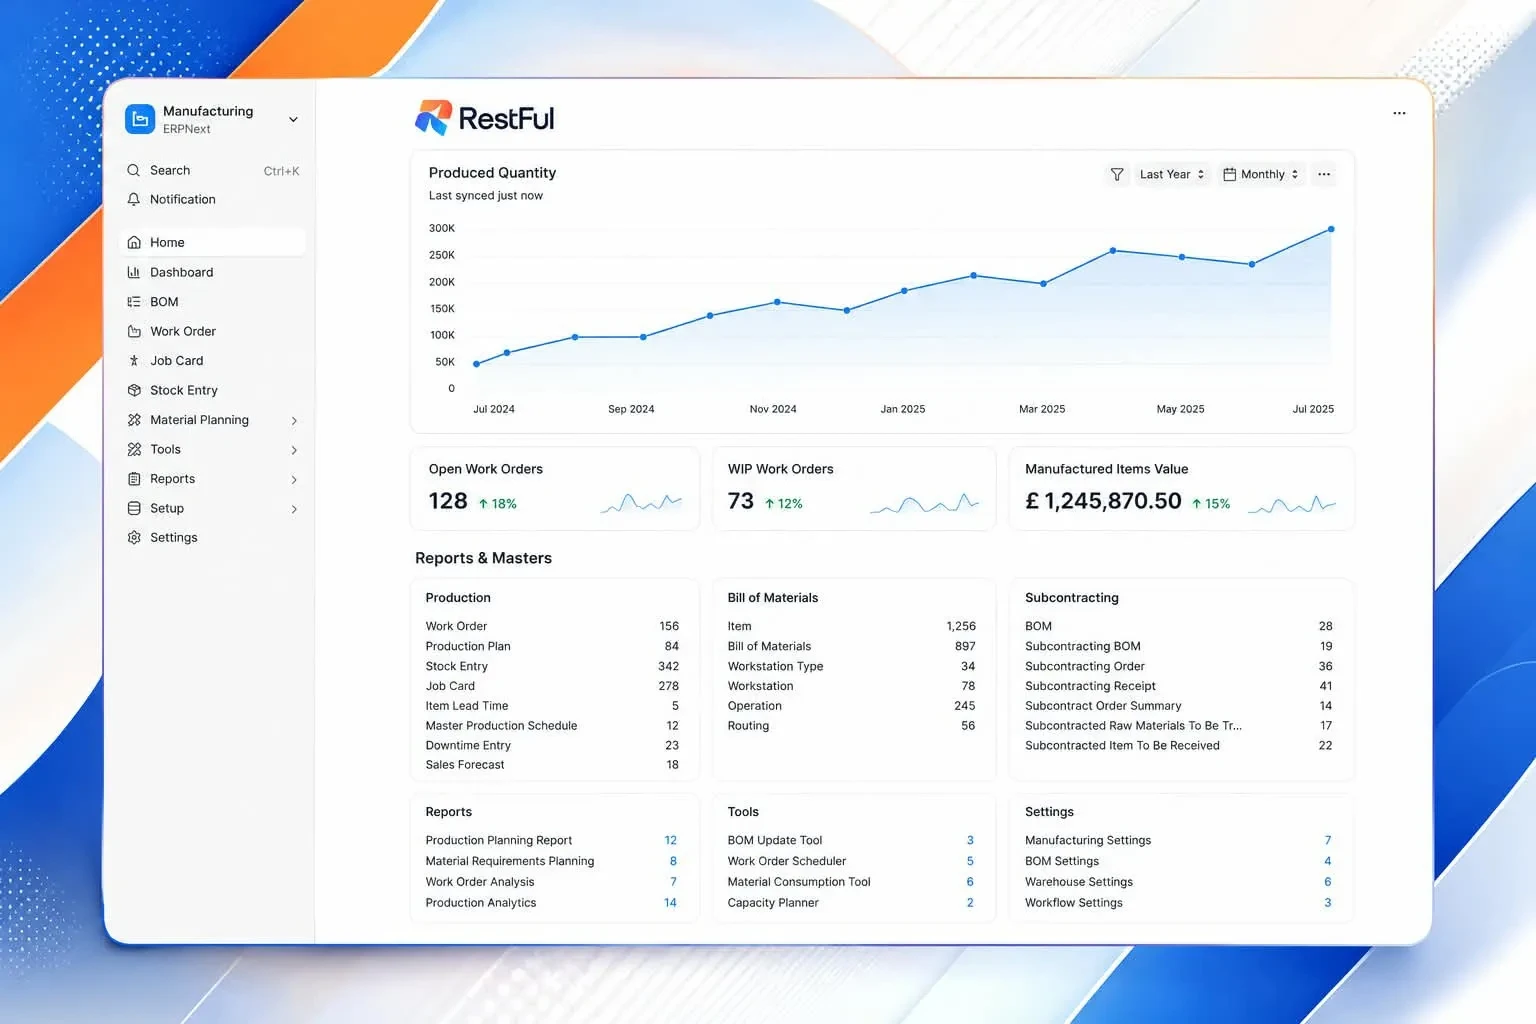1536x1024 pixels.
Task: Open Job Card from the sidebar
Action: [212, 361]
